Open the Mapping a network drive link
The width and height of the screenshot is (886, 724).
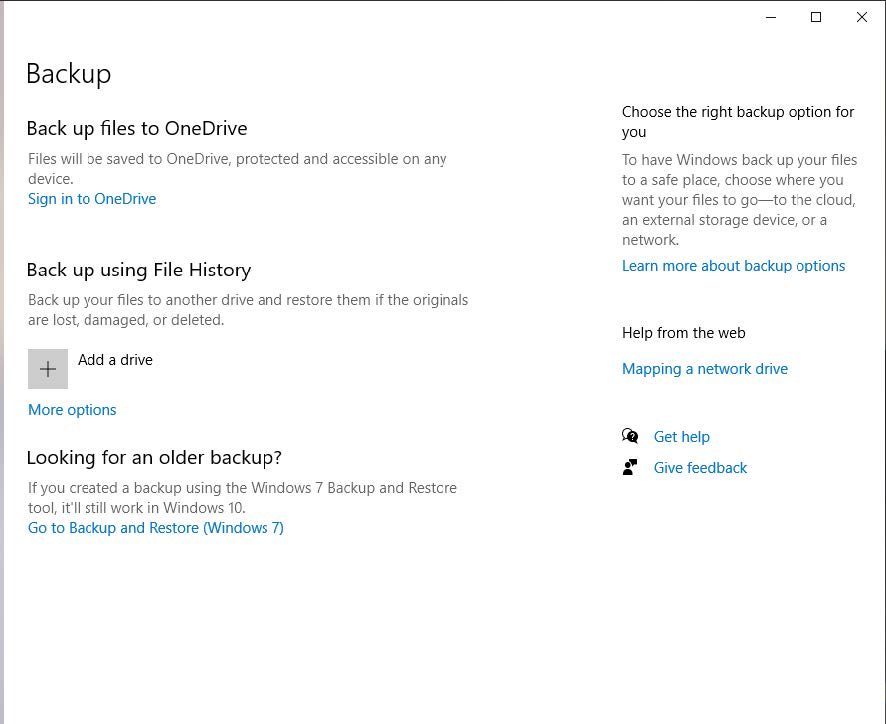704,369
